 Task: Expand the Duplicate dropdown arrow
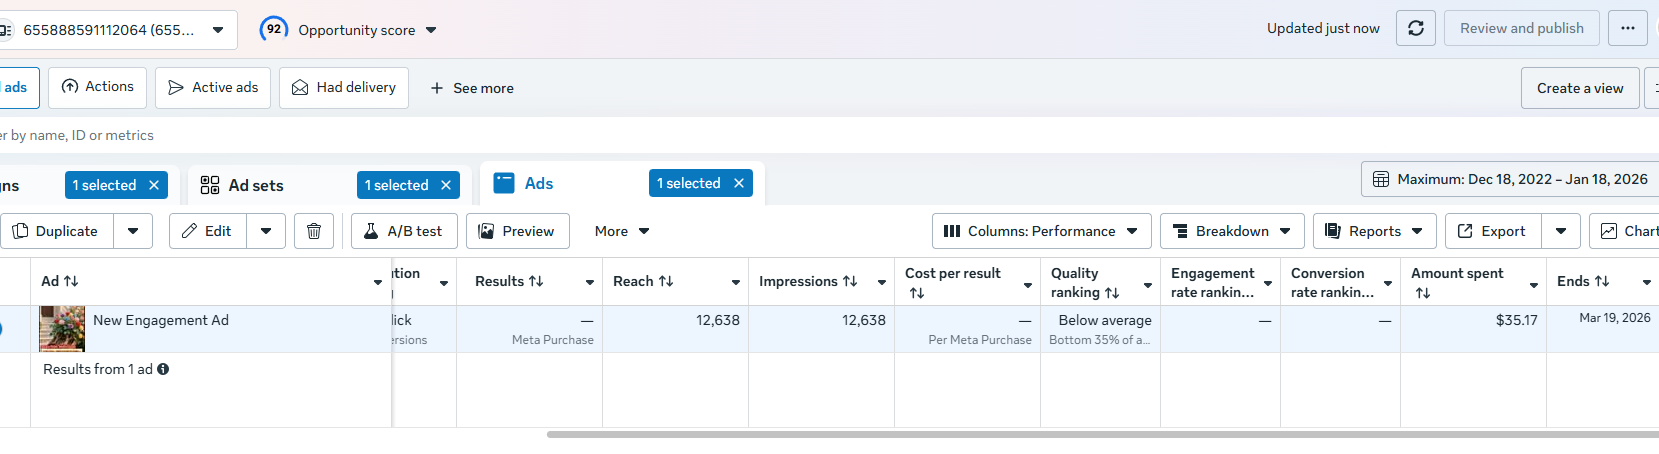point(133,231)
